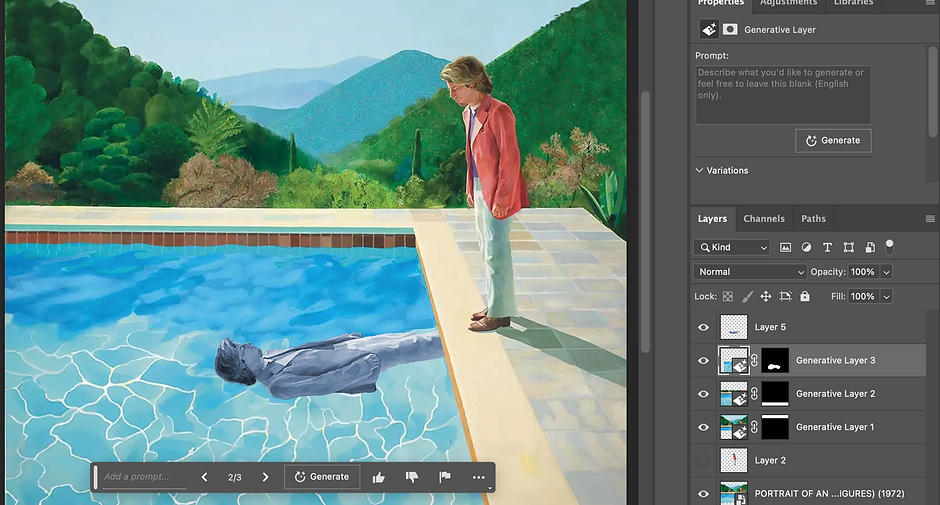This screenshot has height=505, width=940.
Task: Select Generative Layer 1 thumbnail
Action: point(734,427)
